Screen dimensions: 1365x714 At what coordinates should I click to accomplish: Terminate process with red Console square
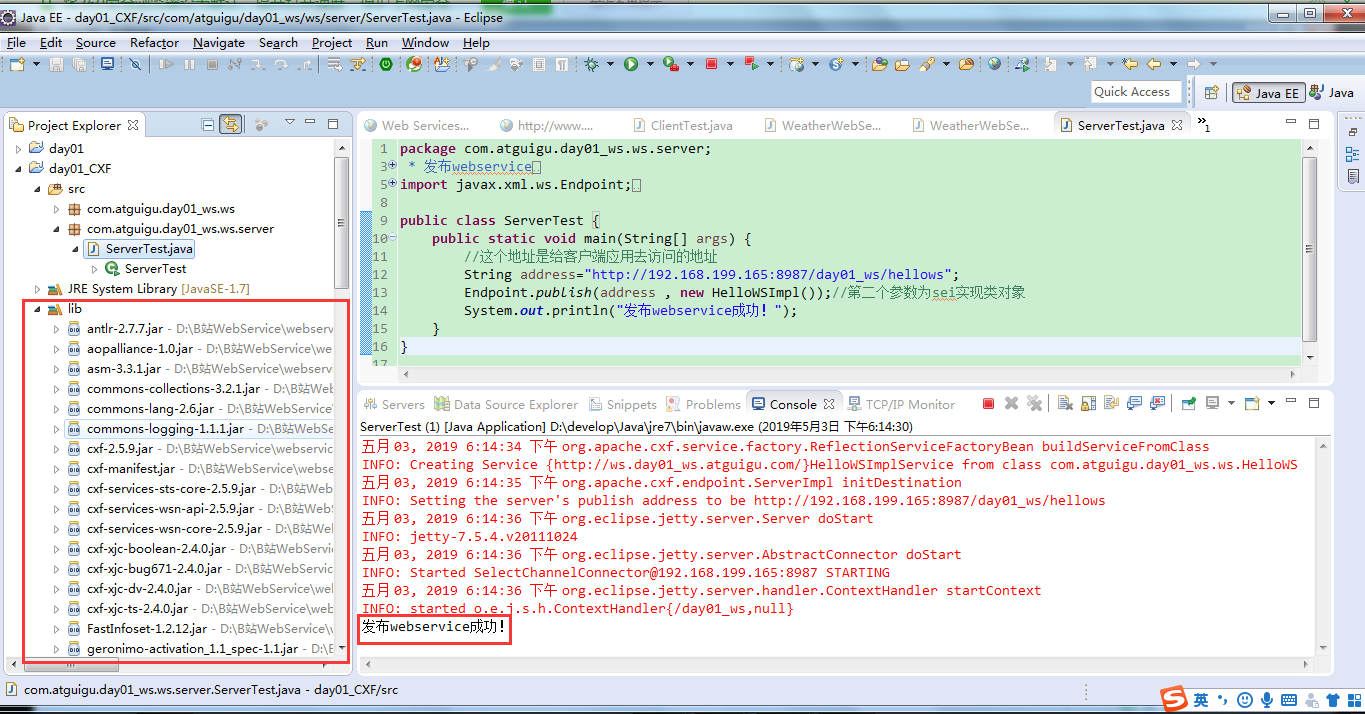[x=988, y=404]
